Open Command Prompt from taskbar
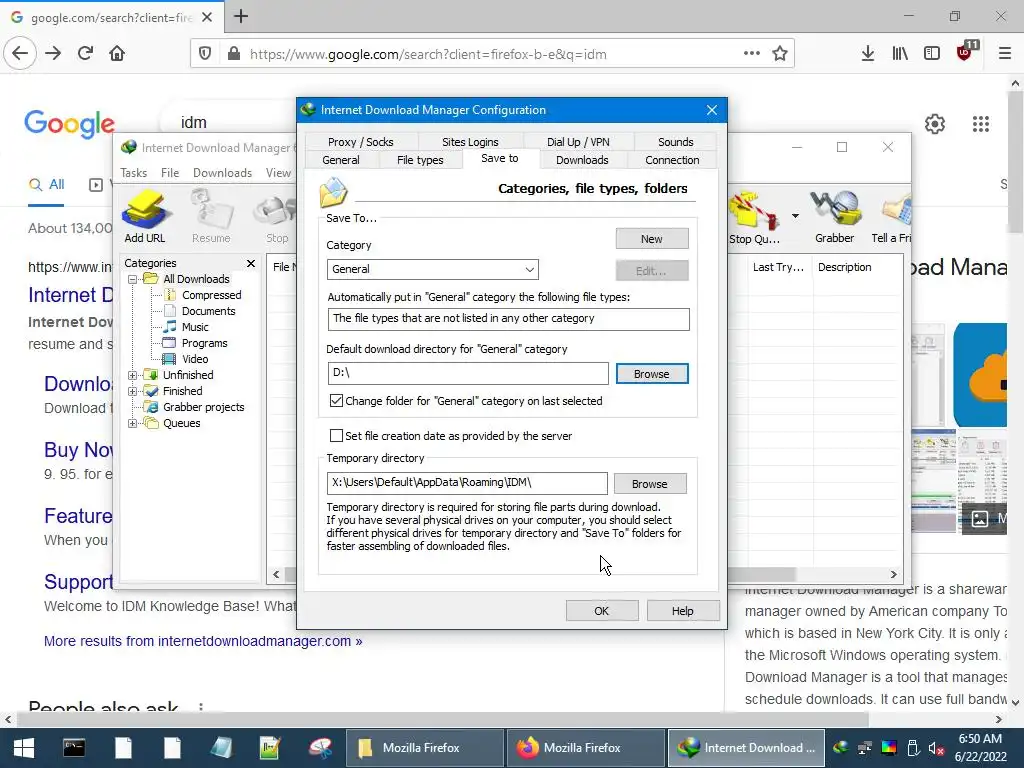This screenshot has width=1024, height=768. (x=74, y=748)
